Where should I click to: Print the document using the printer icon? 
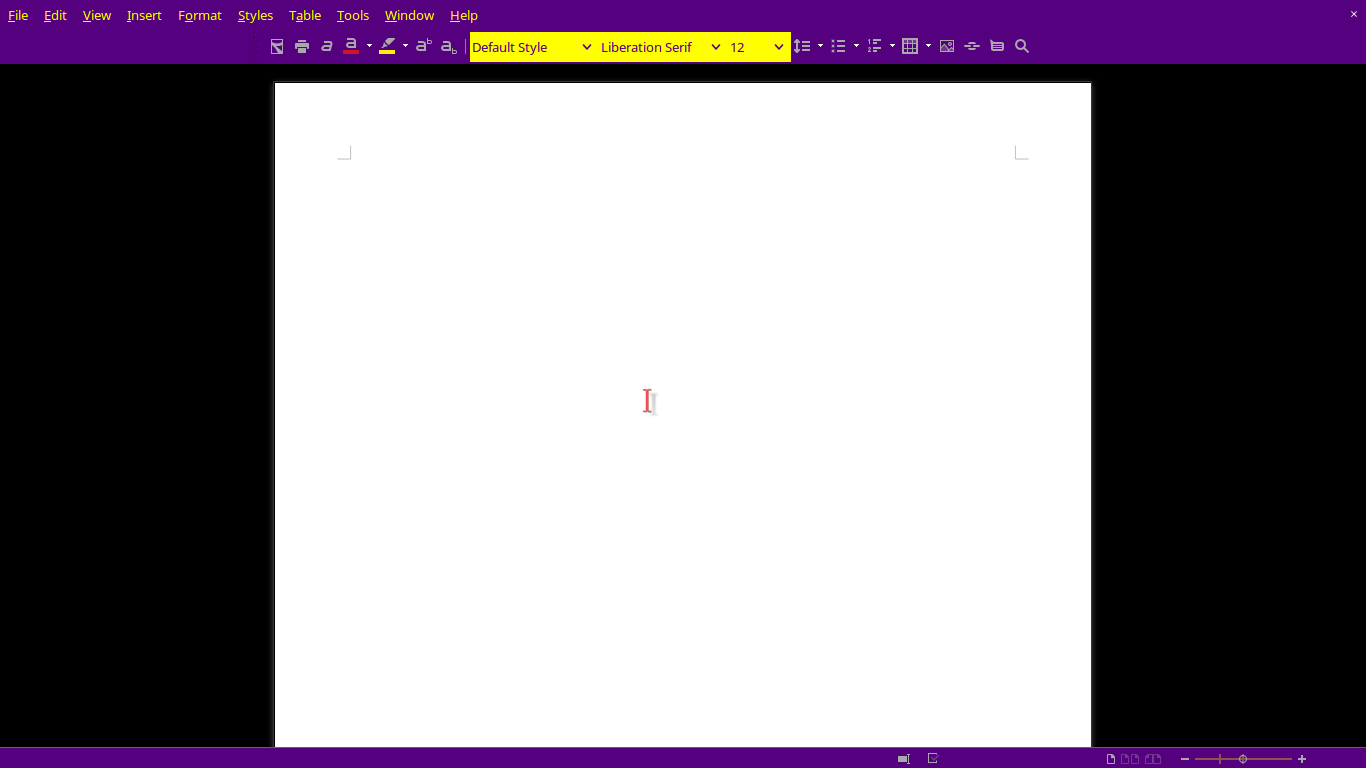pos(302,46)
